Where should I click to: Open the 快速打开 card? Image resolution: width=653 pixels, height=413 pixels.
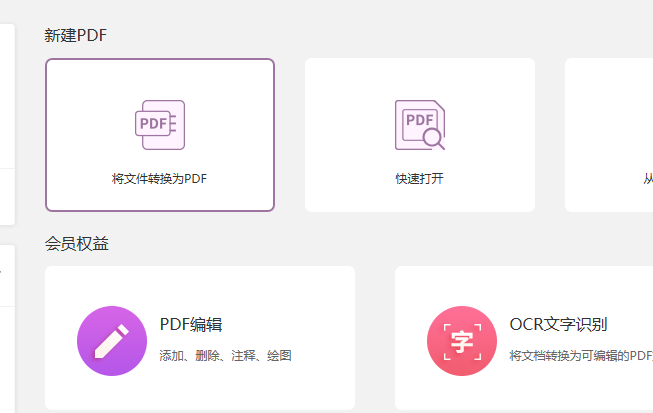pyautogui.click(x=420, y=135)
